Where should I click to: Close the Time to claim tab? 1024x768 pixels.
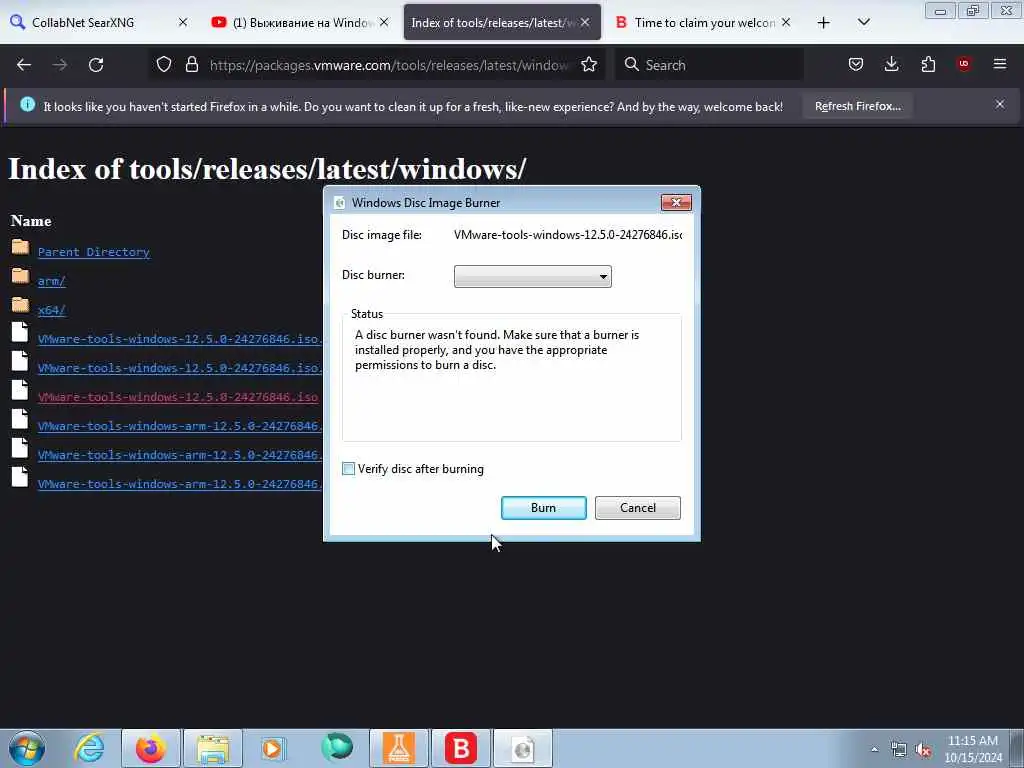[x=786, y=22]
